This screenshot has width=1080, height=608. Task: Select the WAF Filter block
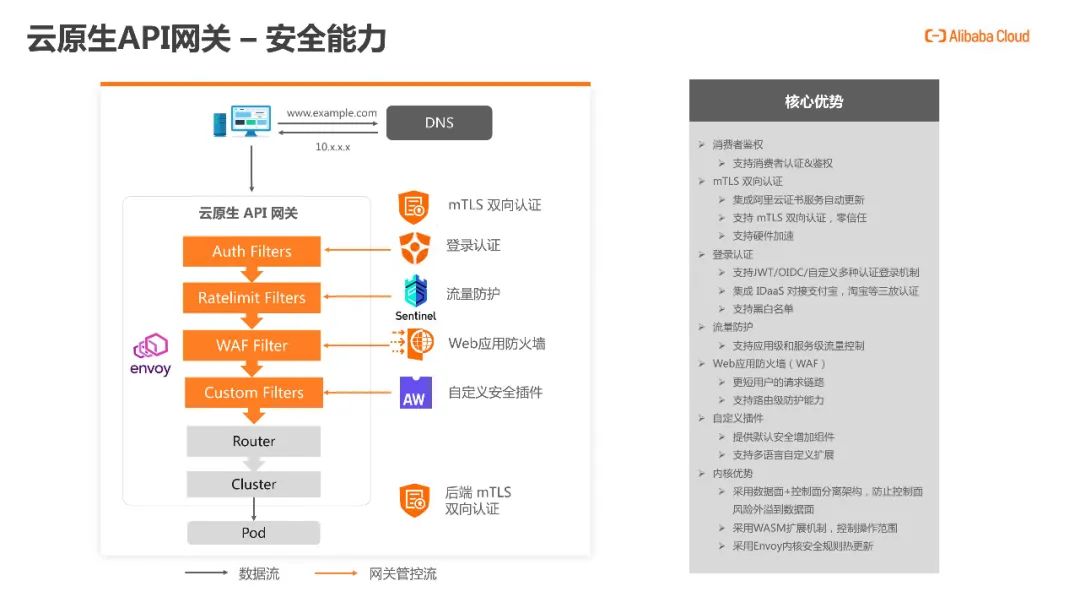click(x=251, y=345)
